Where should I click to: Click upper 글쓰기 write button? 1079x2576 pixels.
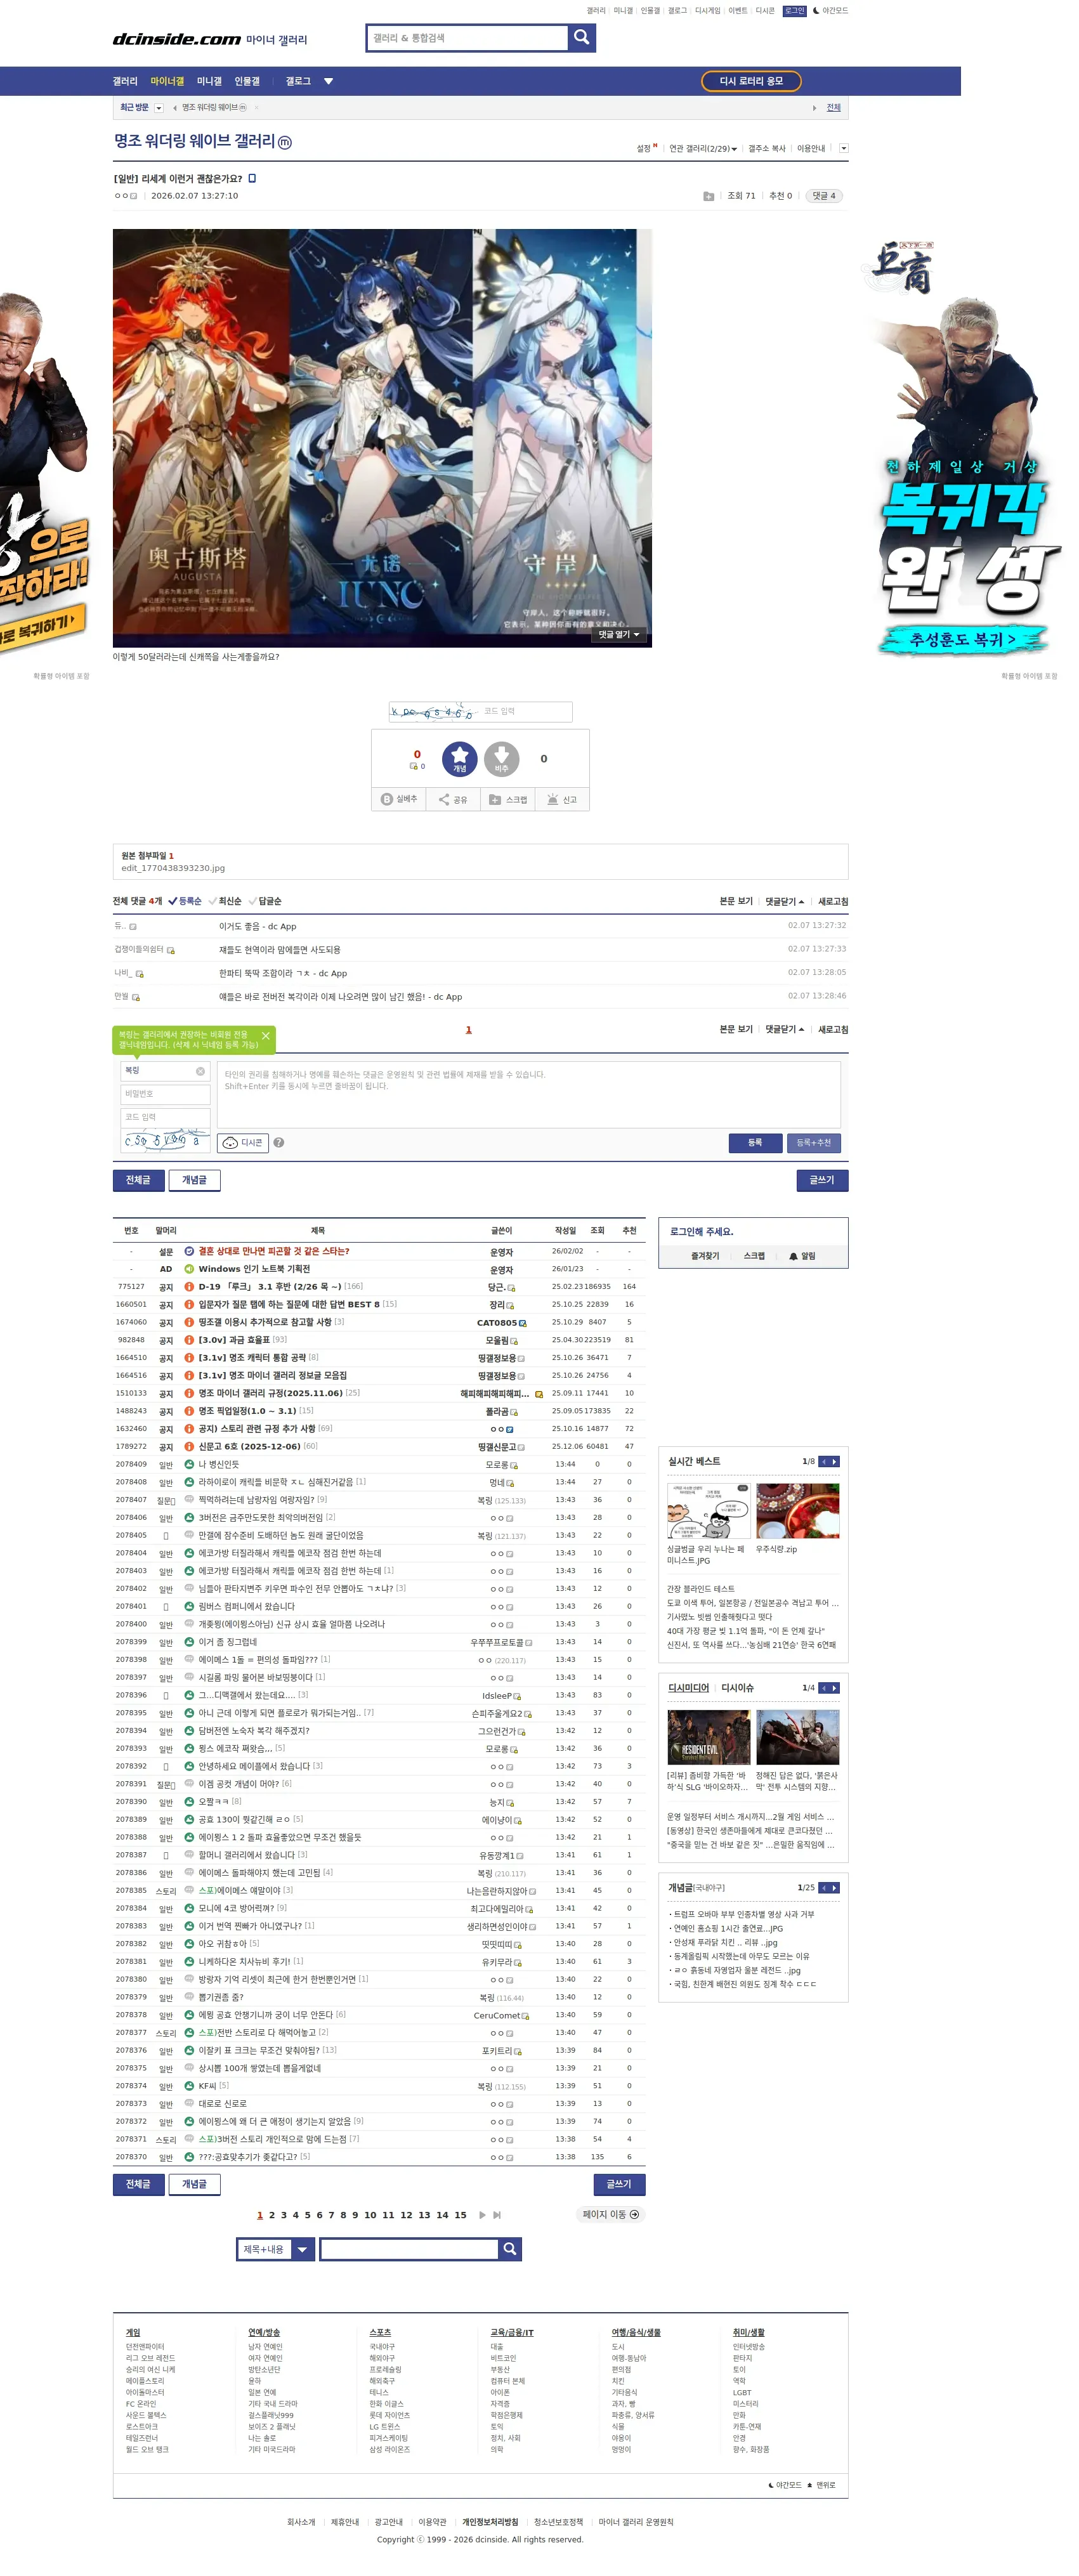click(x=822, y=1181)
